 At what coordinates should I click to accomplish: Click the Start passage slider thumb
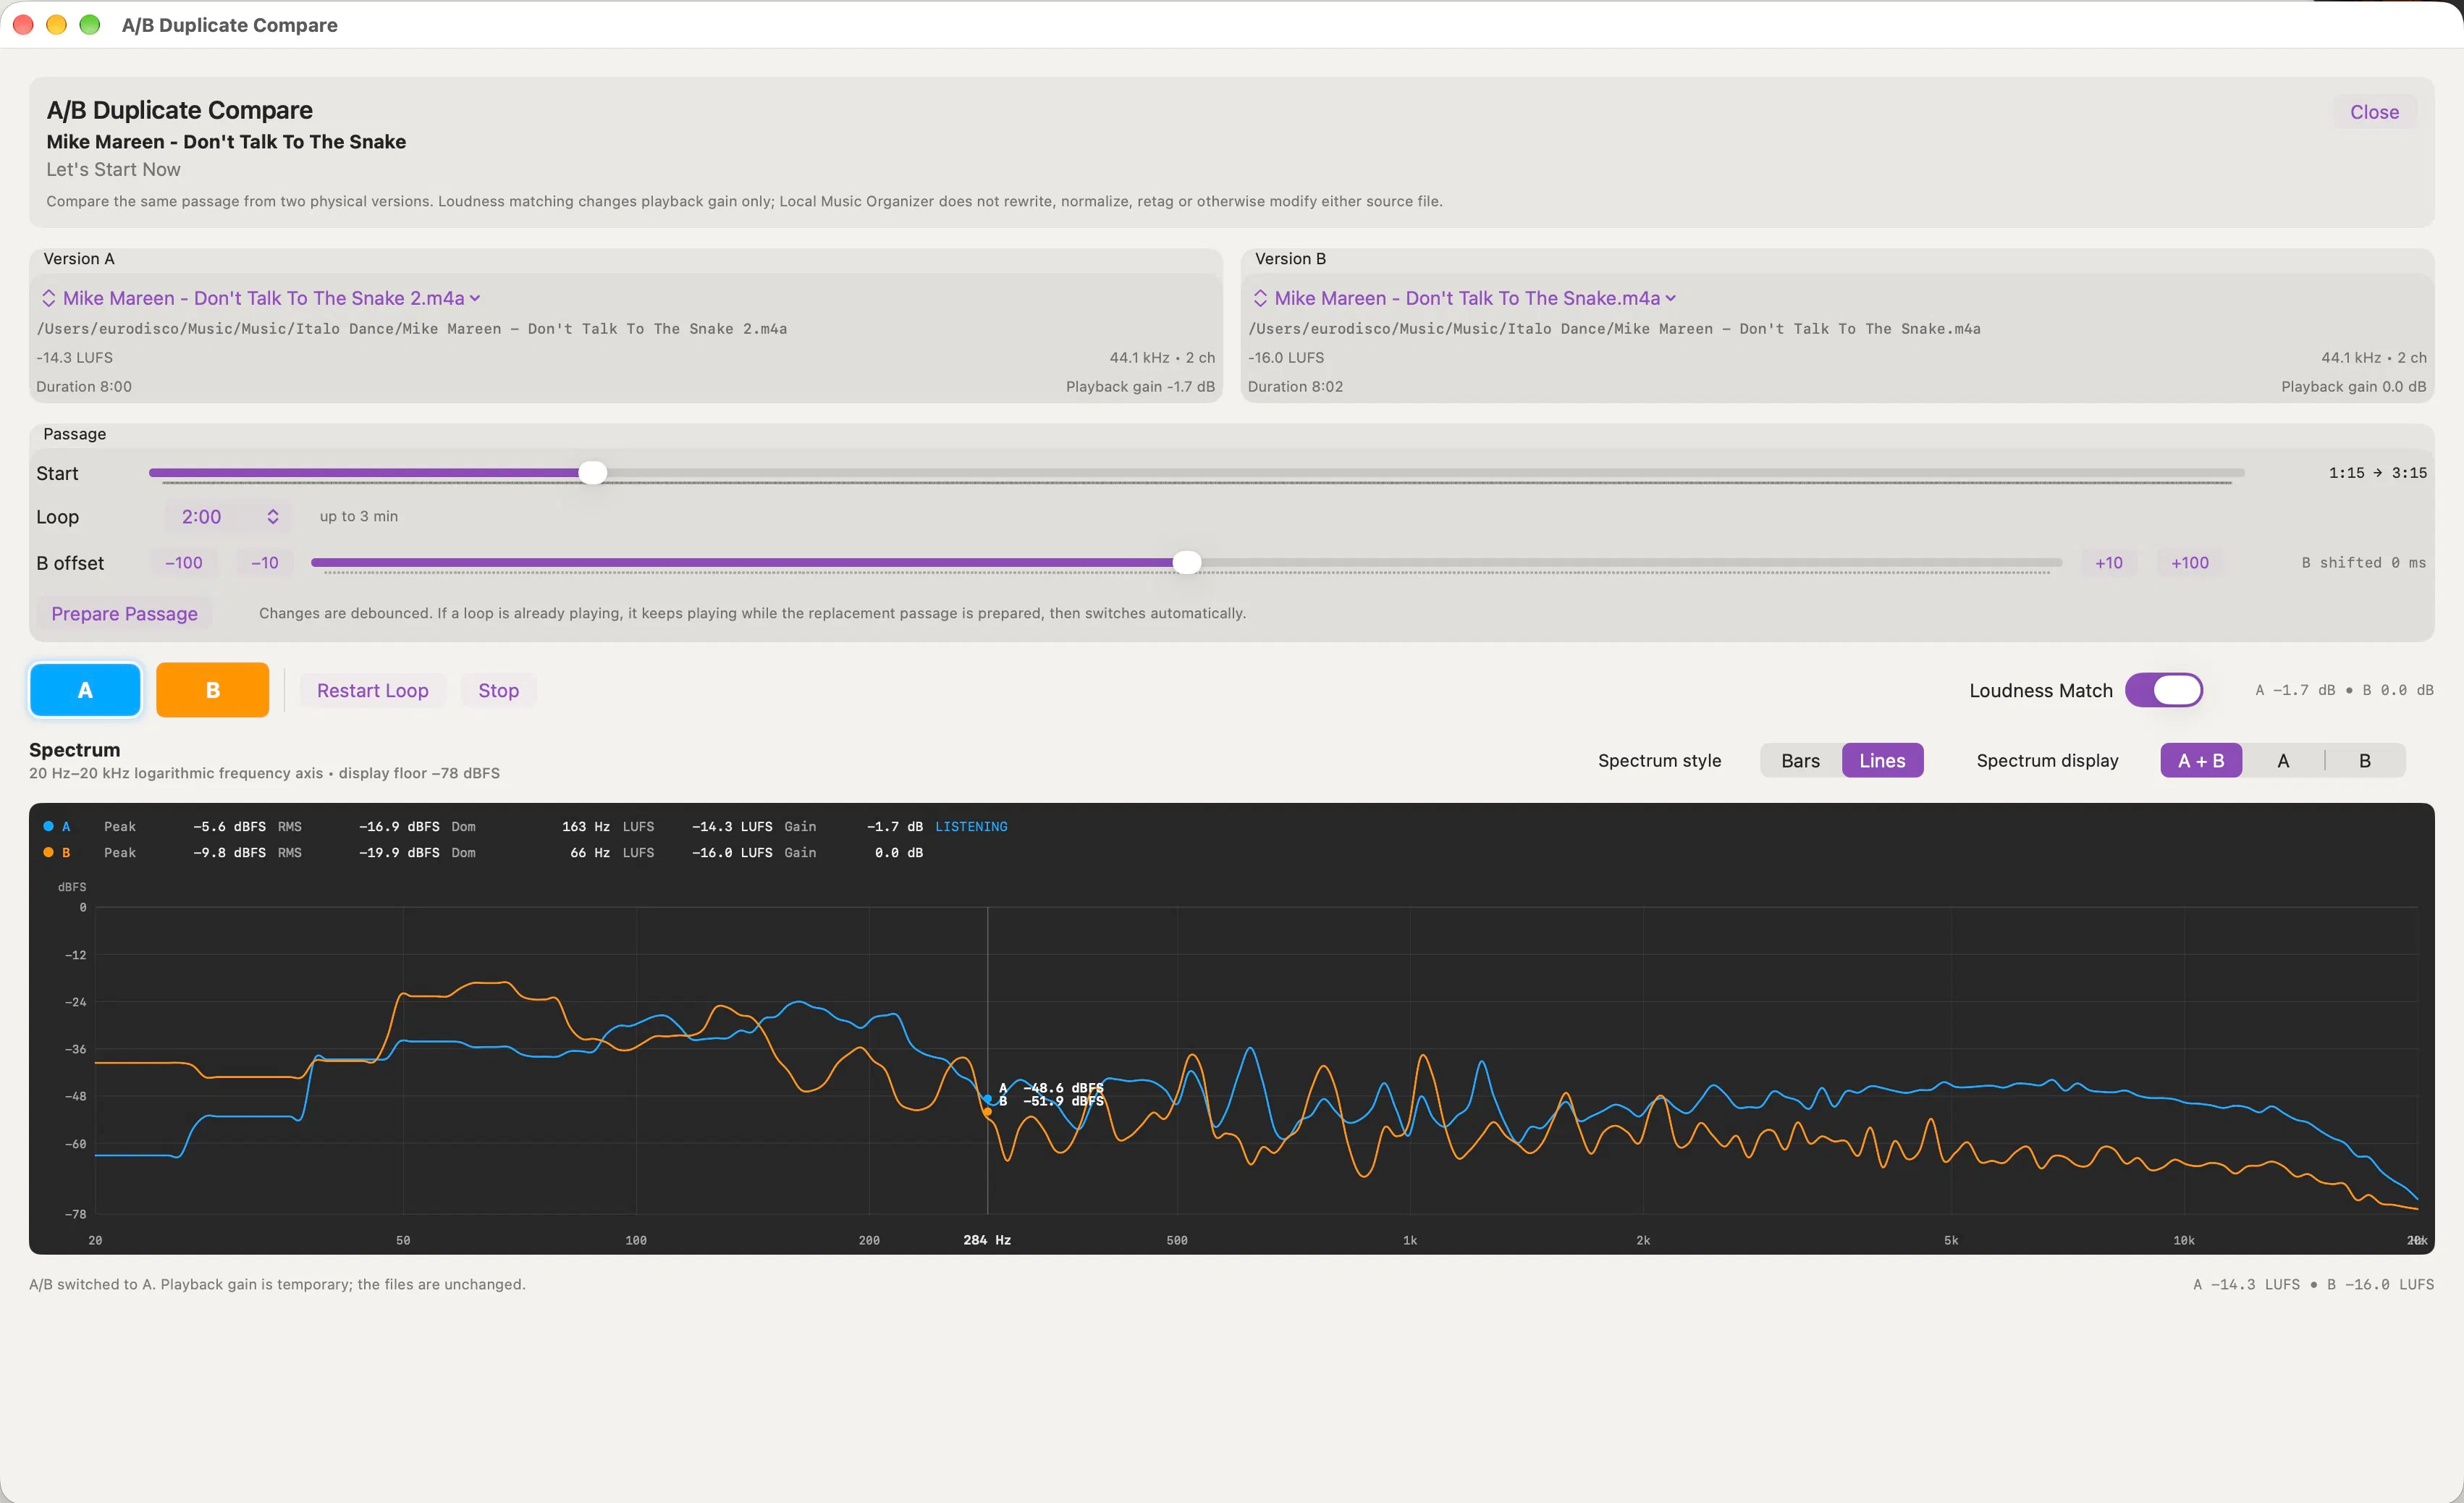[x=593, y=473]
